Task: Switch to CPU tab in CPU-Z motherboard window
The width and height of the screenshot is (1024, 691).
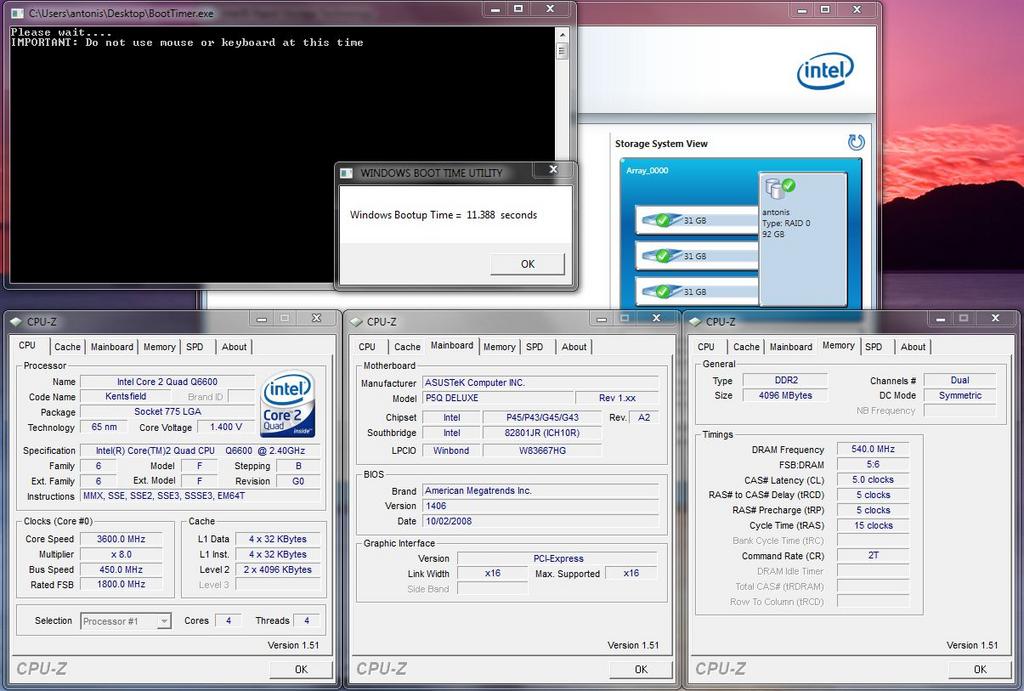Action: point(367,347)
